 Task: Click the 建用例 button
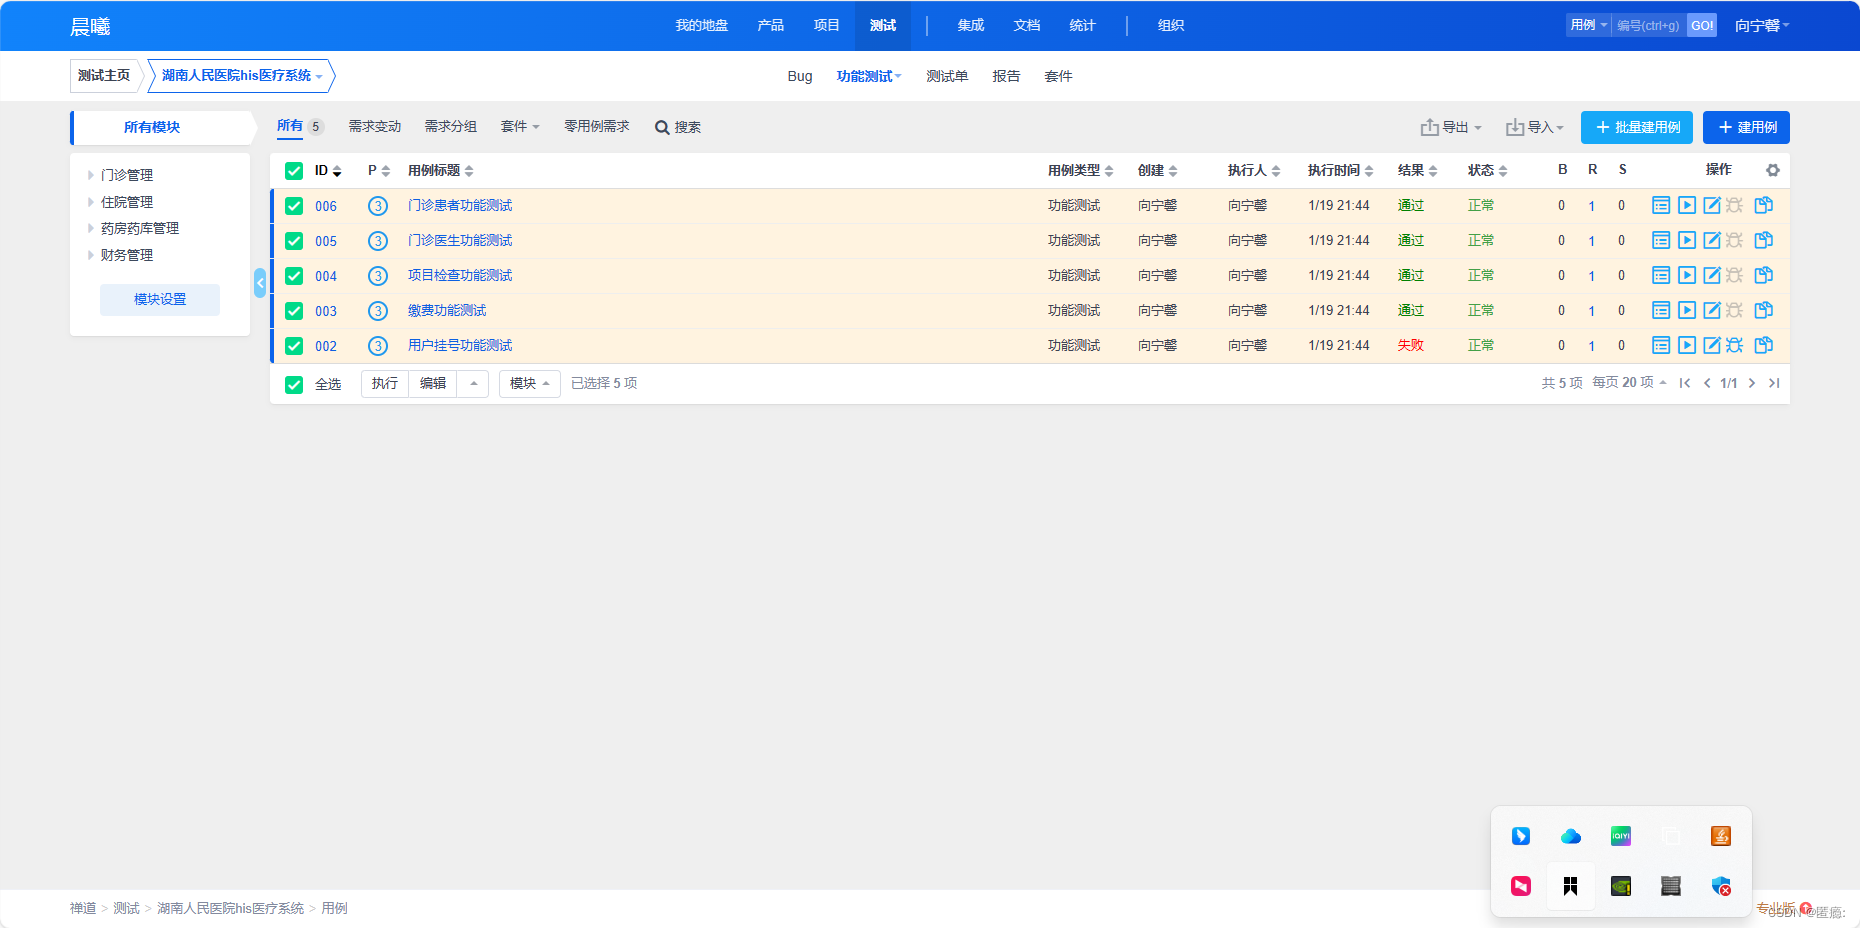click(x=1746, y=127)
